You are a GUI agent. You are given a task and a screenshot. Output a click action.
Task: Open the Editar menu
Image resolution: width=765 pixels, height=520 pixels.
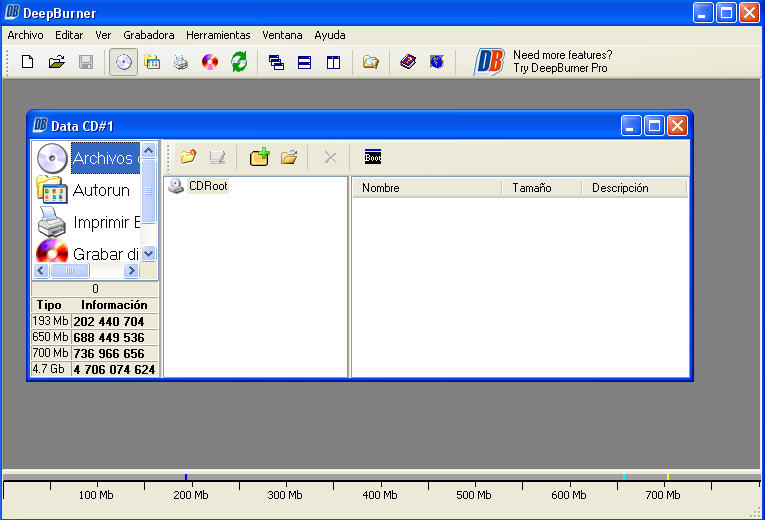69,35
